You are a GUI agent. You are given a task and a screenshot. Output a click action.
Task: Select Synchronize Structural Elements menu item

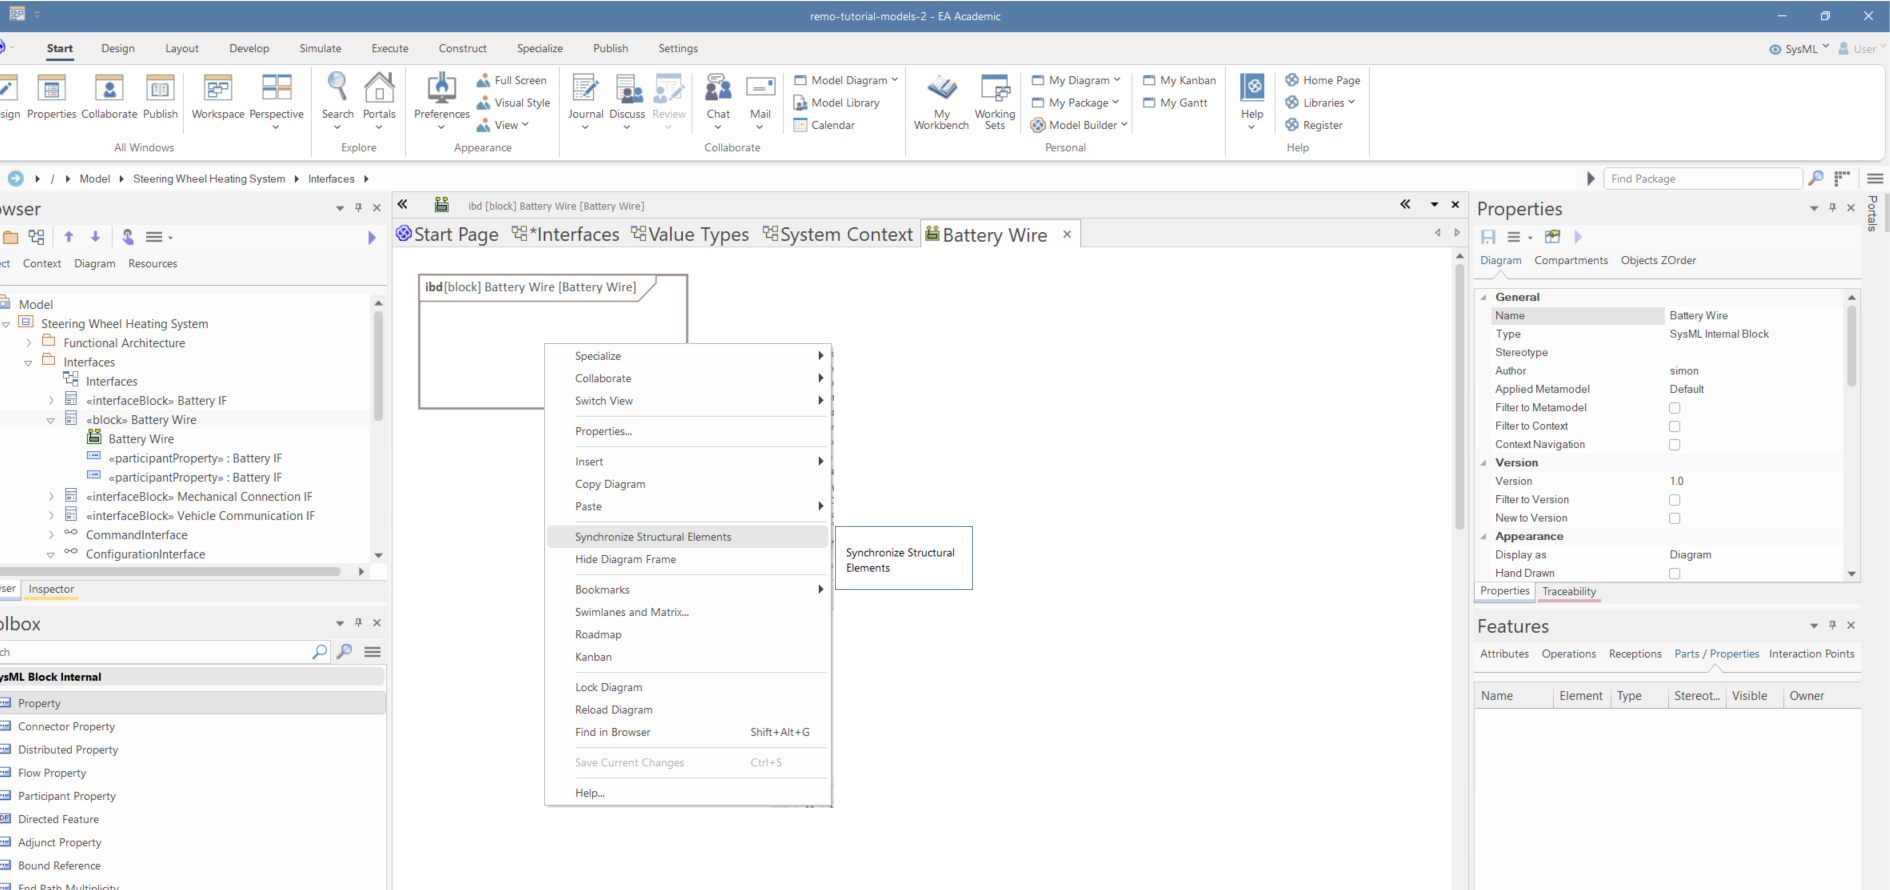[653, 537]
